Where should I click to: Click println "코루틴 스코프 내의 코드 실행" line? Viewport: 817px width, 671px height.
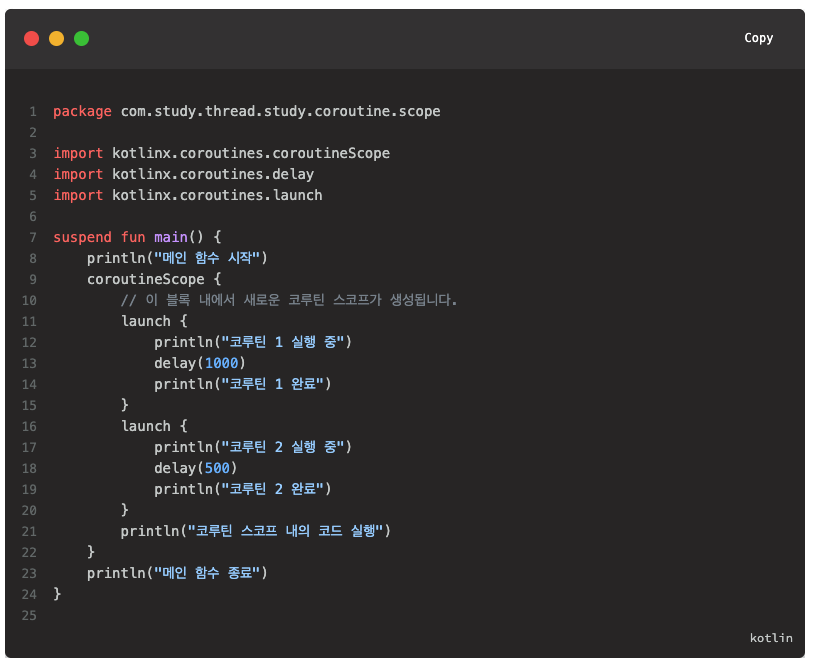click(255, 531)
